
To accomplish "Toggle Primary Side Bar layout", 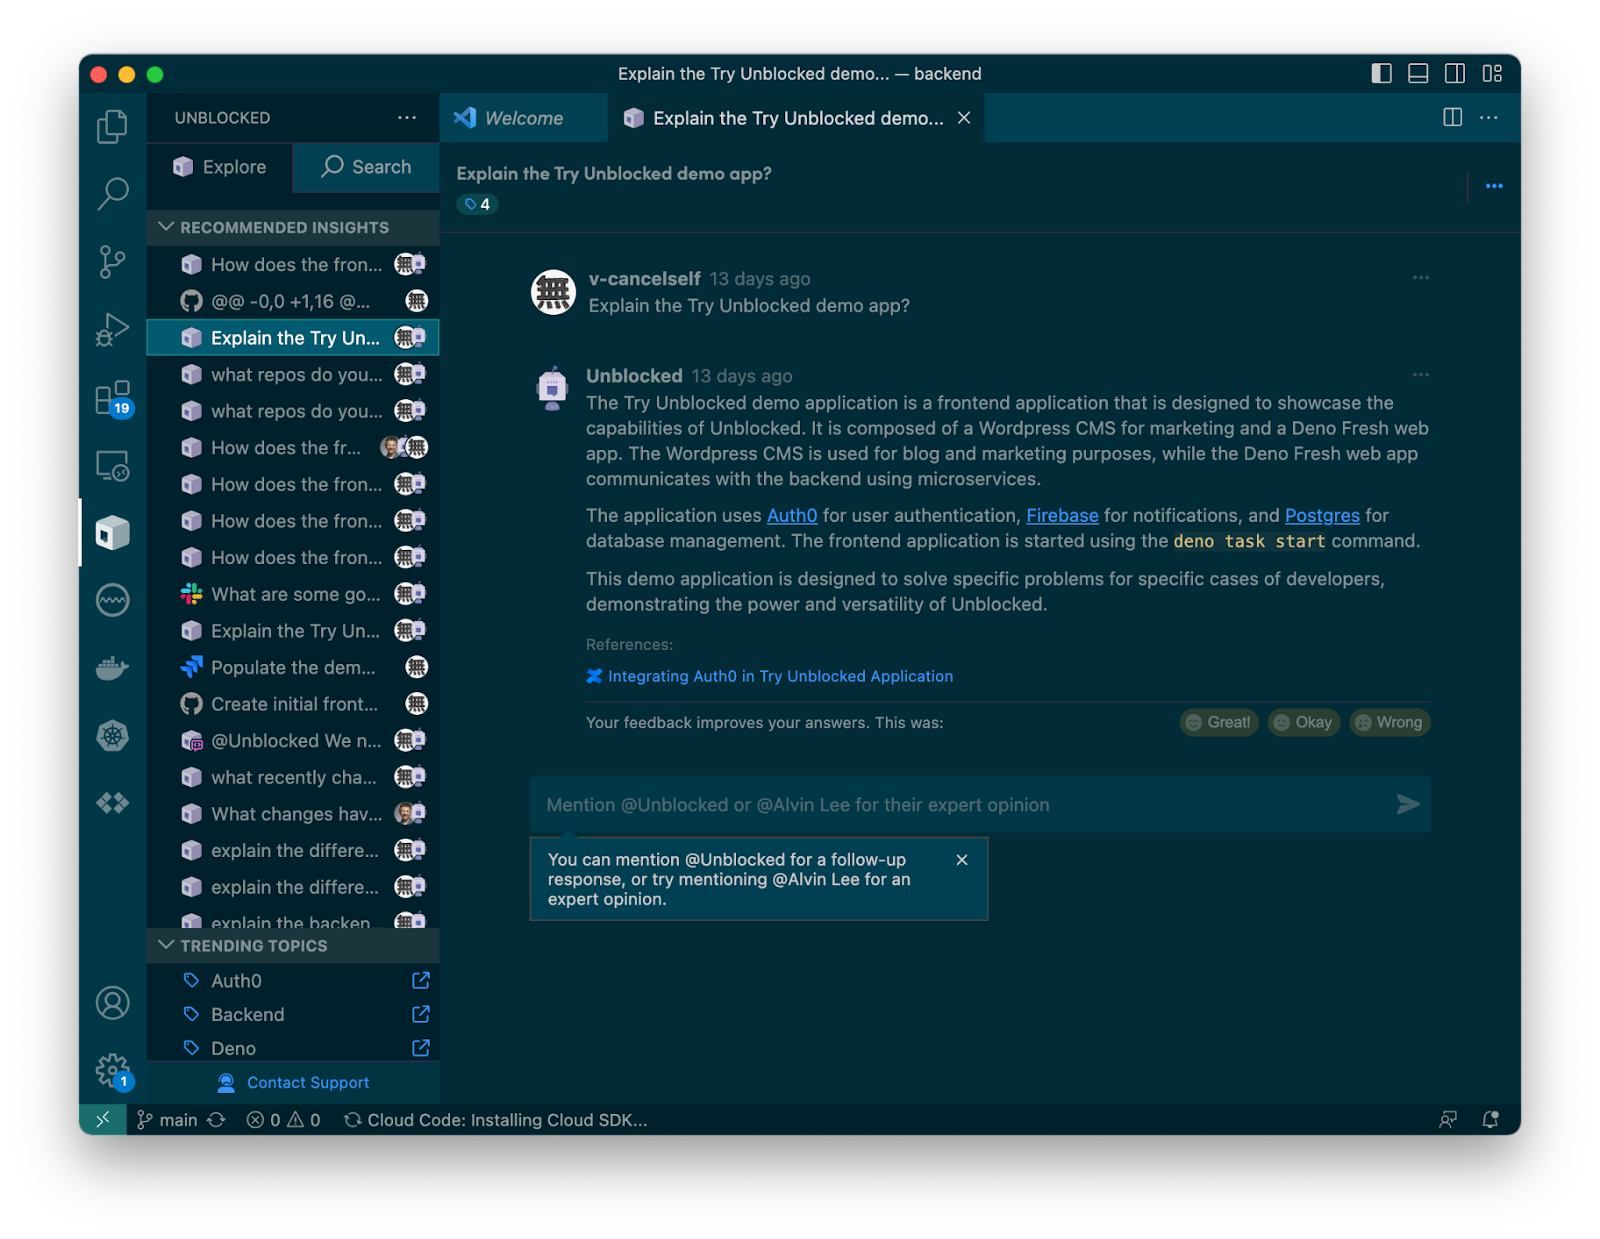I will (x=1381, y=73).
